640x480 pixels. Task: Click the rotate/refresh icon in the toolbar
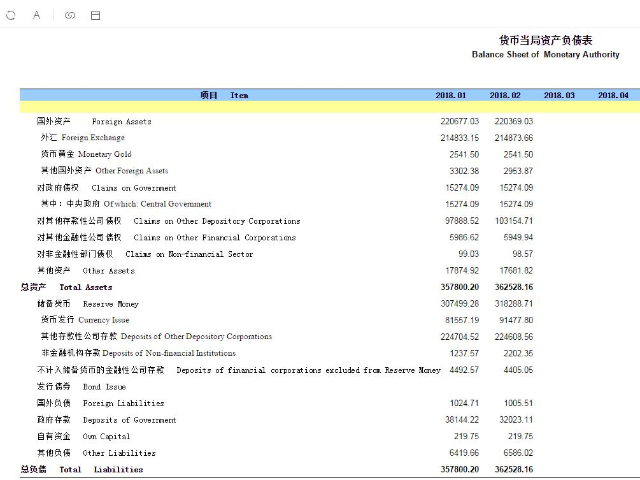point(11,16)
